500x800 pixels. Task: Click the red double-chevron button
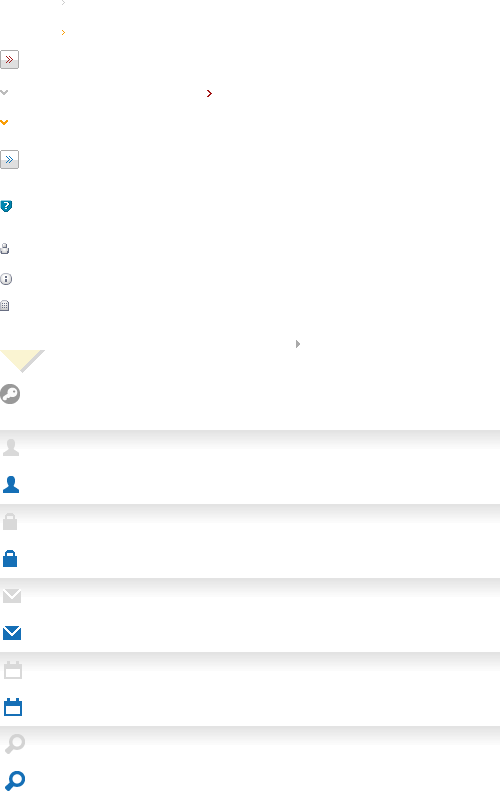coord(9,60)
